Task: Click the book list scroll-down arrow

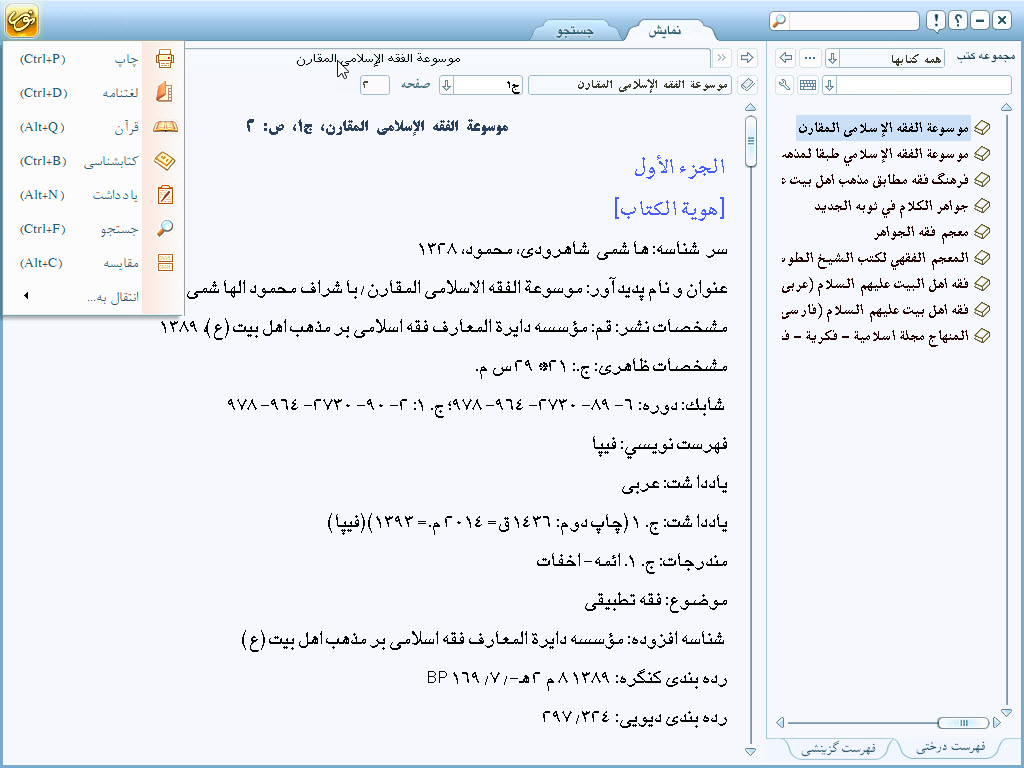Action: [x=1006, y=712]
